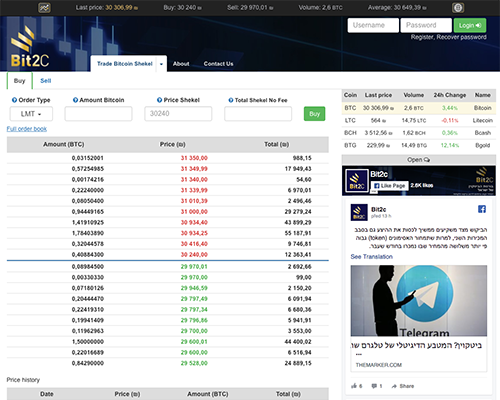Click the Telegram article thumbnail

419,301
